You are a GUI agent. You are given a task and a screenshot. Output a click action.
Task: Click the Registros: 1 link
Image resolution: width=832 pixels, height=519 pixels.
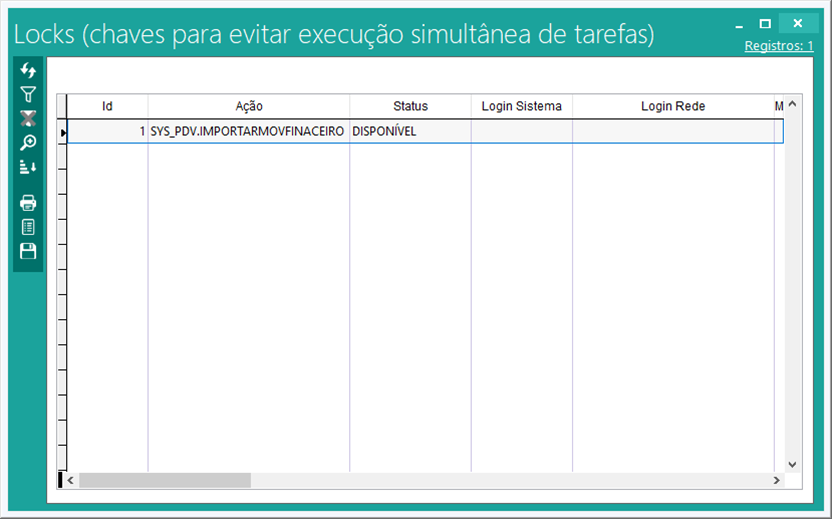778,46
